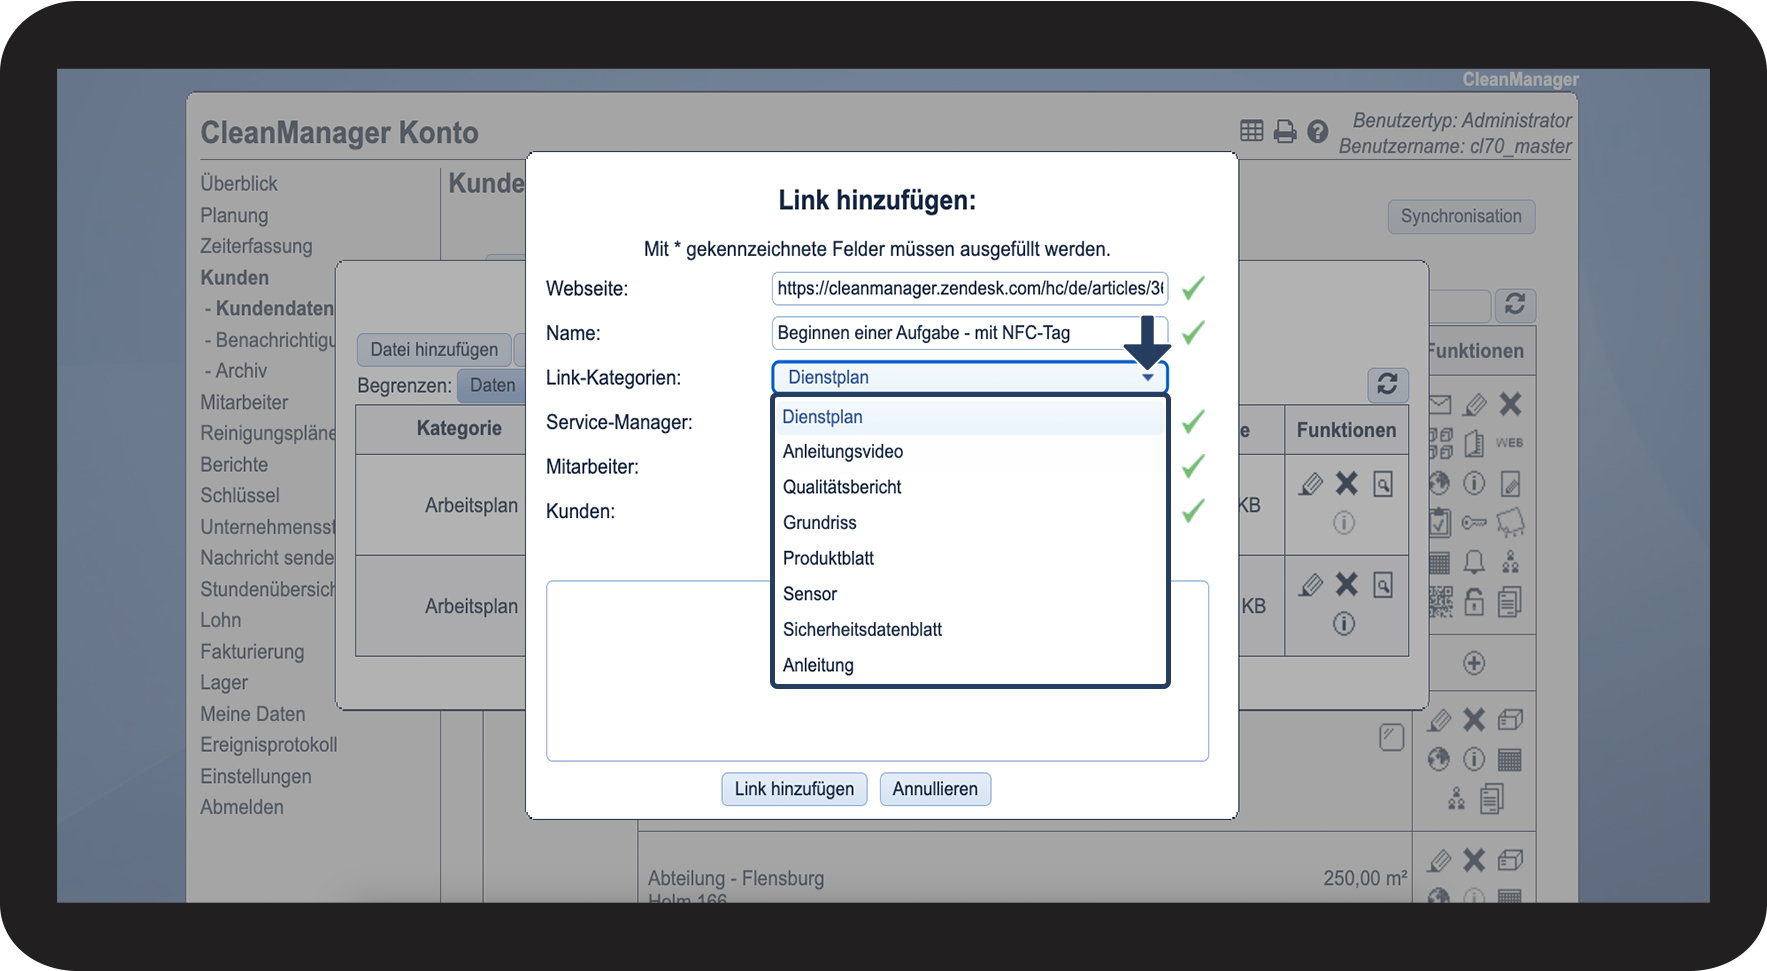1767x971 pixels.
Task: Open Zeiterfassung in the sidebar
Action: tap(256, 246)
